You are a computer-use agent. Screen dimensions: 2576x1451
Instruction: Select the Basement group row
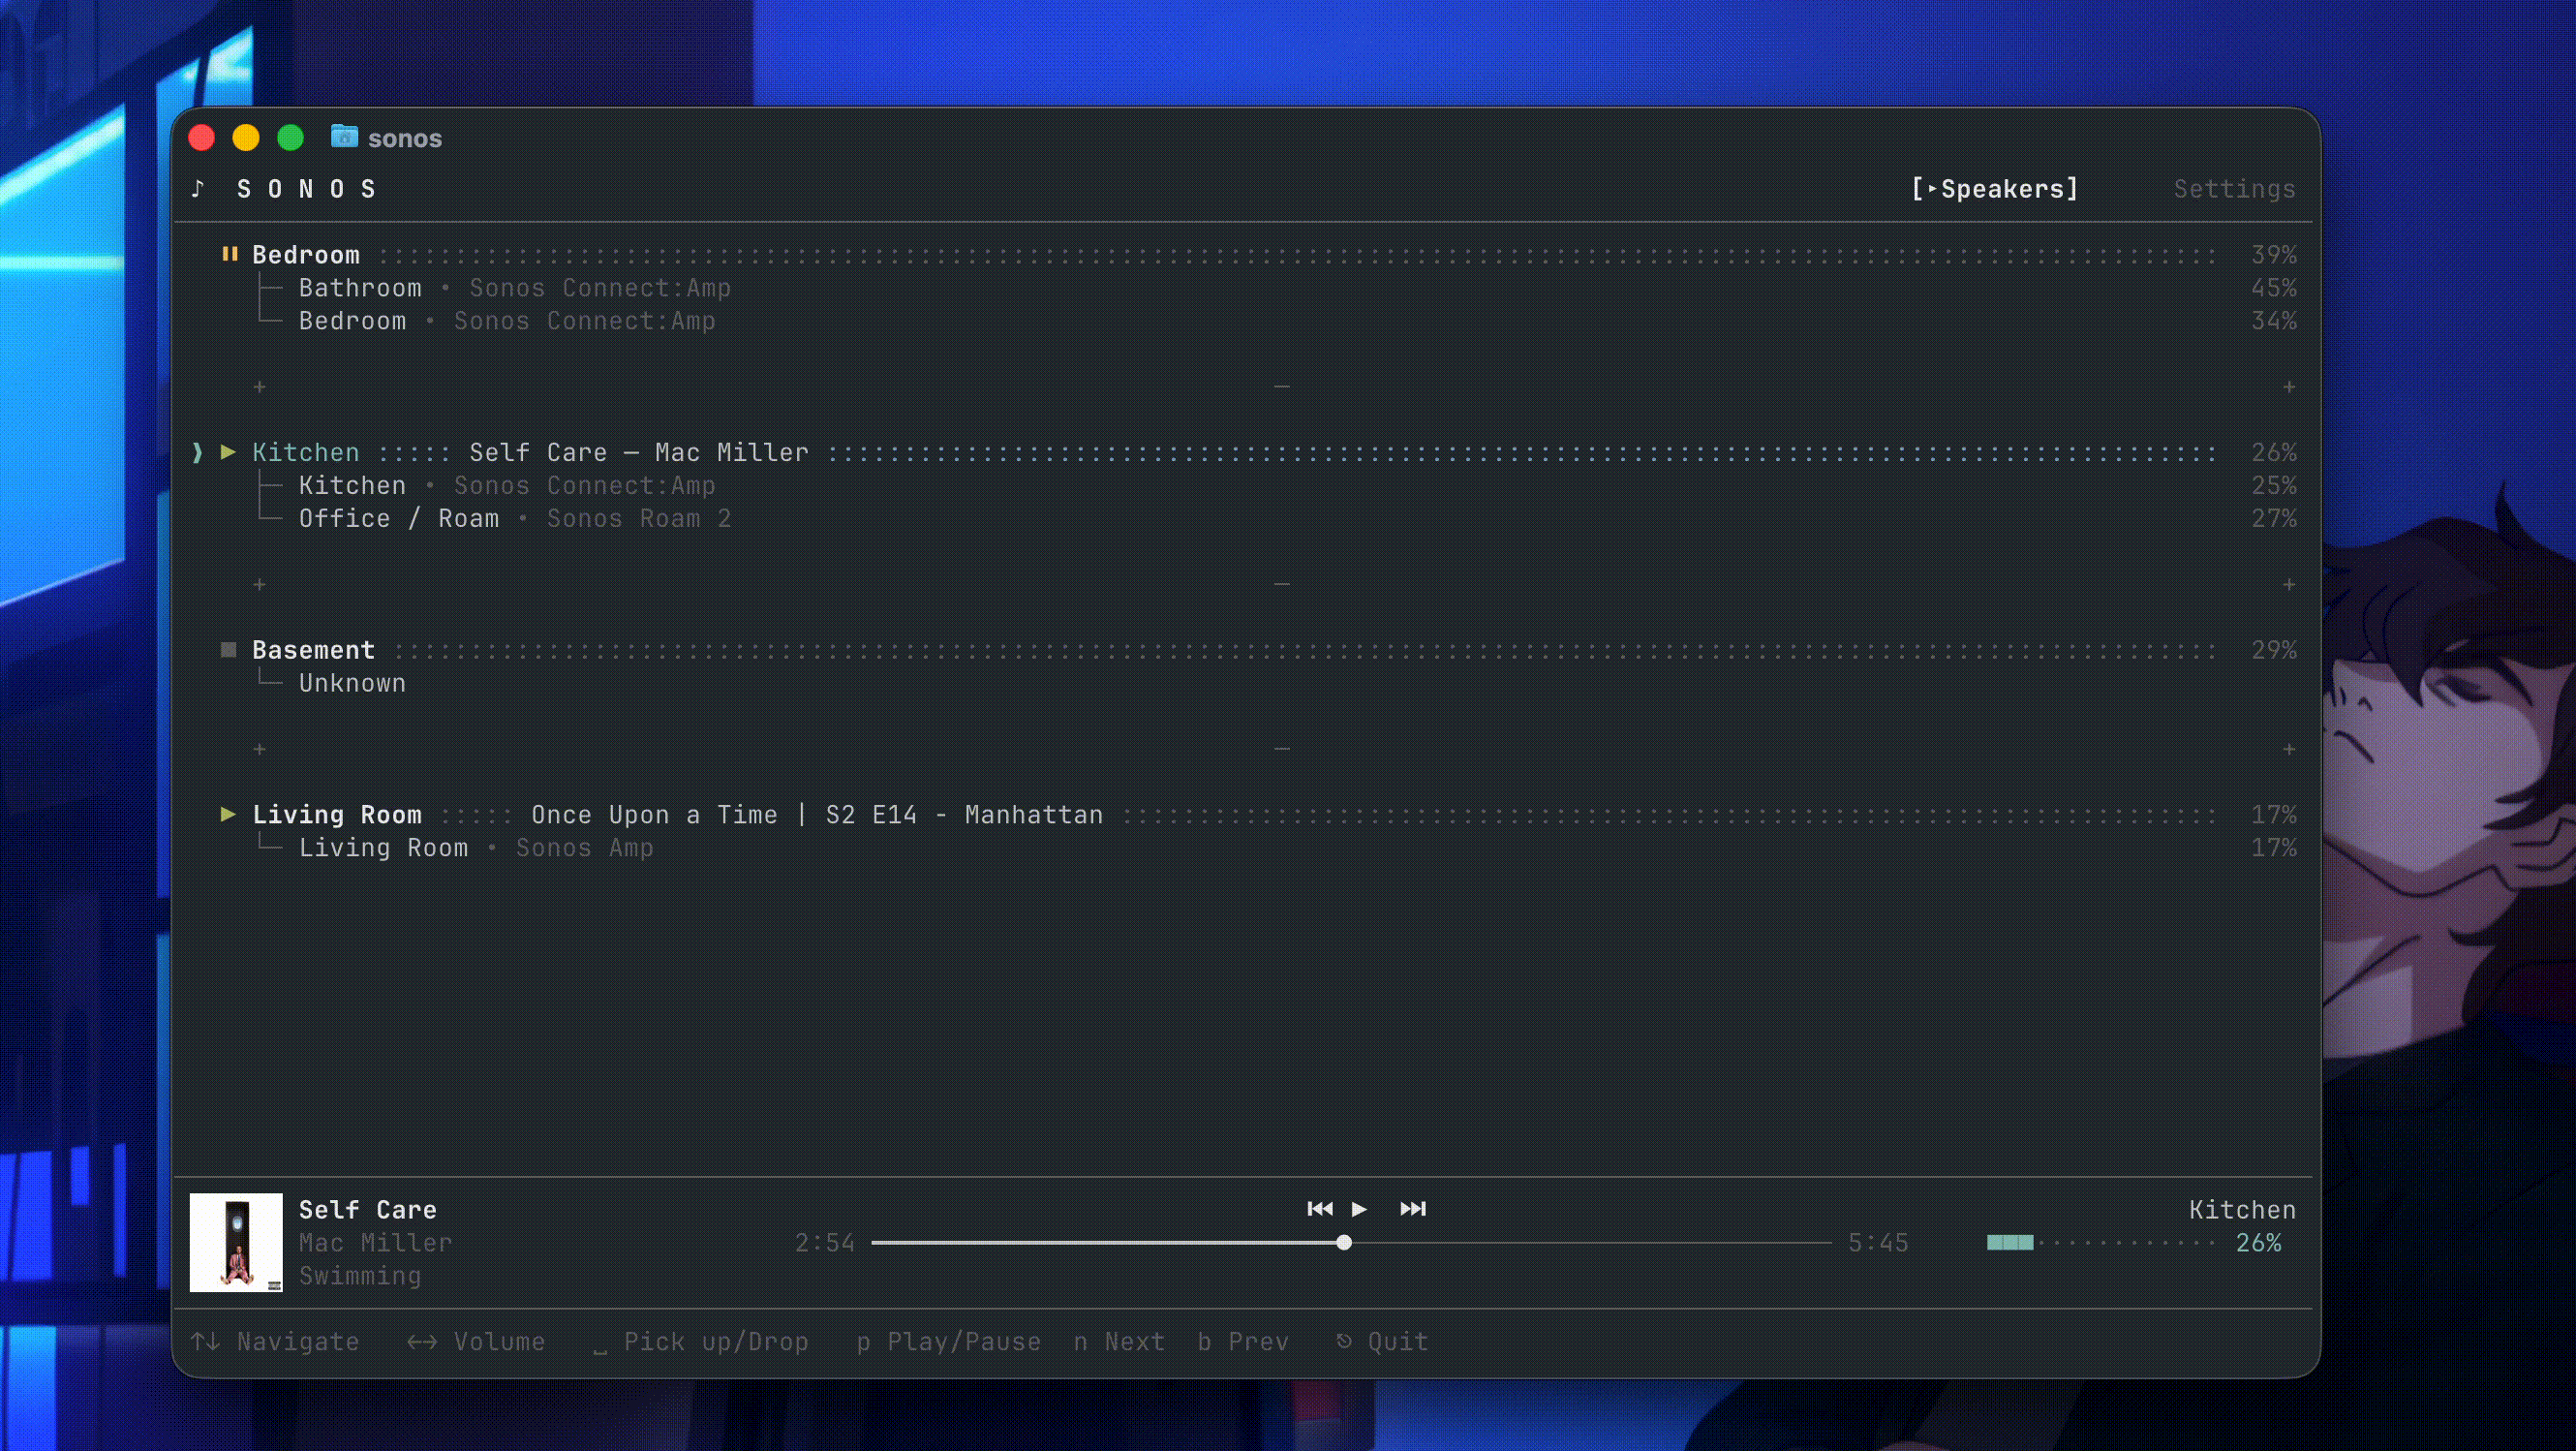(x=1258, y=650)
